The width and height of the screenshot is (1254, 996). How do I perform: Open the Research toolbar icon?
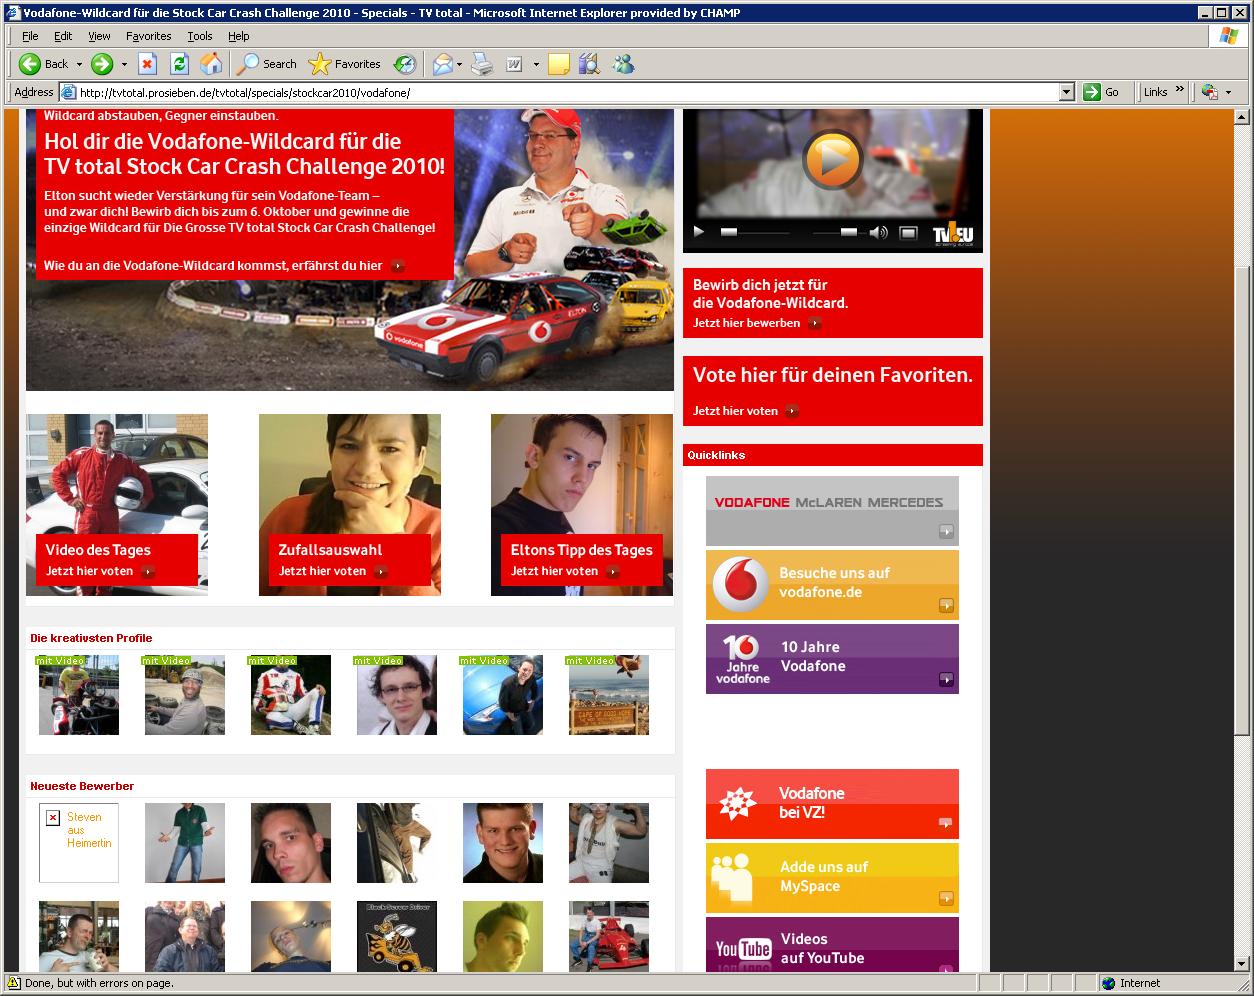coord(589,64)
